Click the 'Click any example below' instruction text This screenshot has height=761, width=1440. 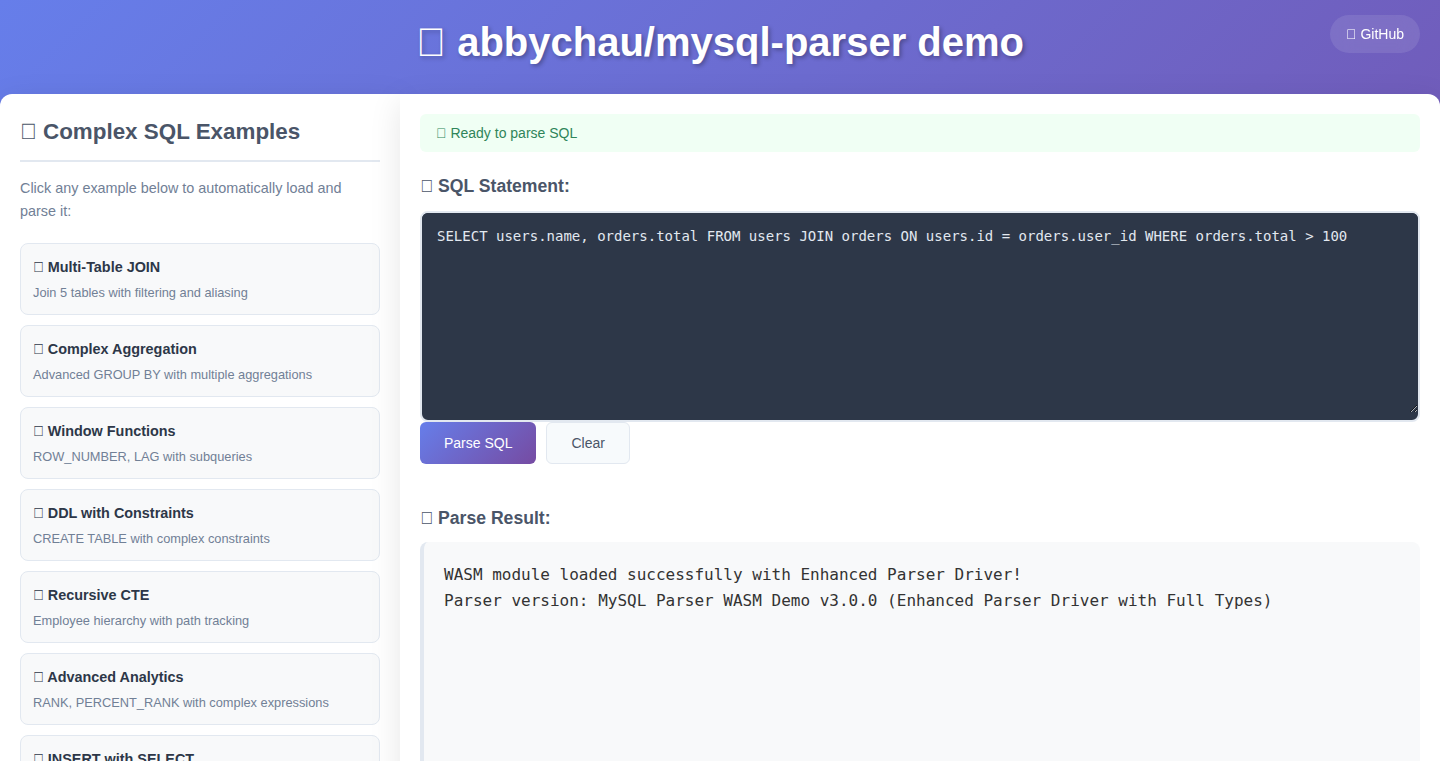coord(181,199)
